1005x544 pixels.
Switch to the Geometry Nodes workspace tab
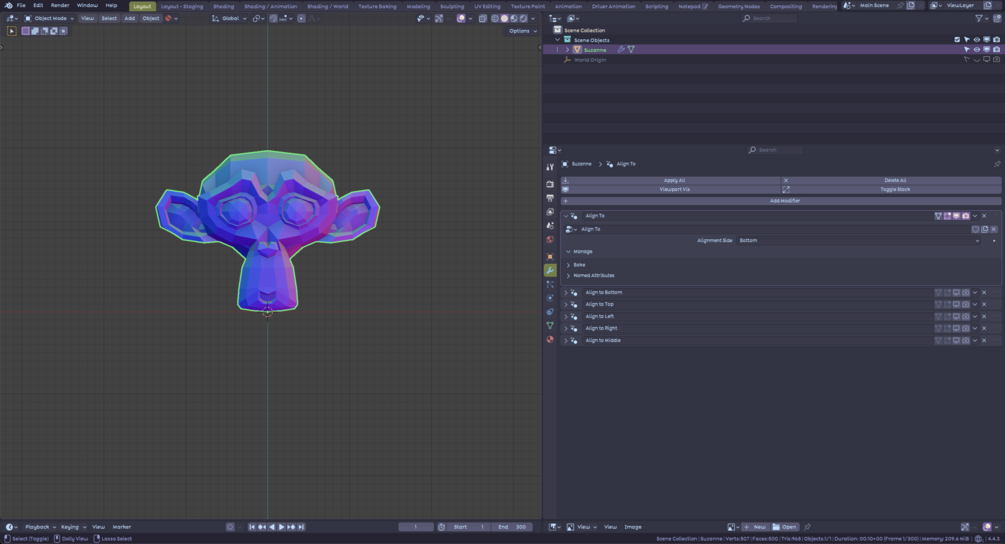click(x=738, y=6)
